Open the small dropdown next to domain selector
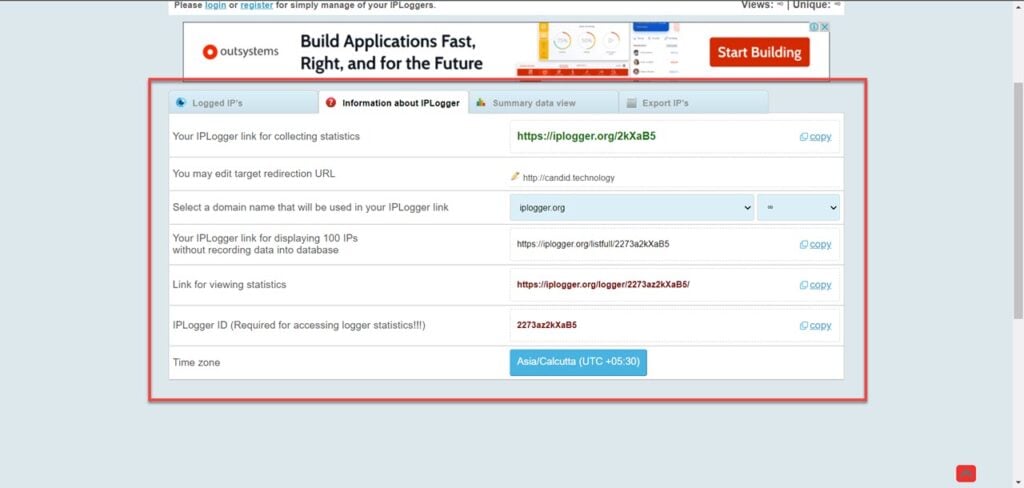1024x488 pixels. (798, 208)
